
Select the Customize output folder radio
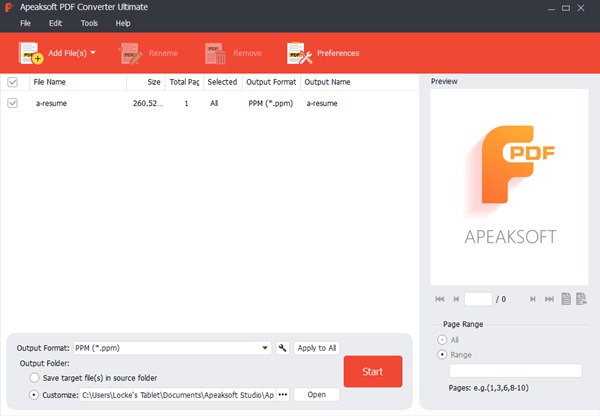click(x=34, y=395)
